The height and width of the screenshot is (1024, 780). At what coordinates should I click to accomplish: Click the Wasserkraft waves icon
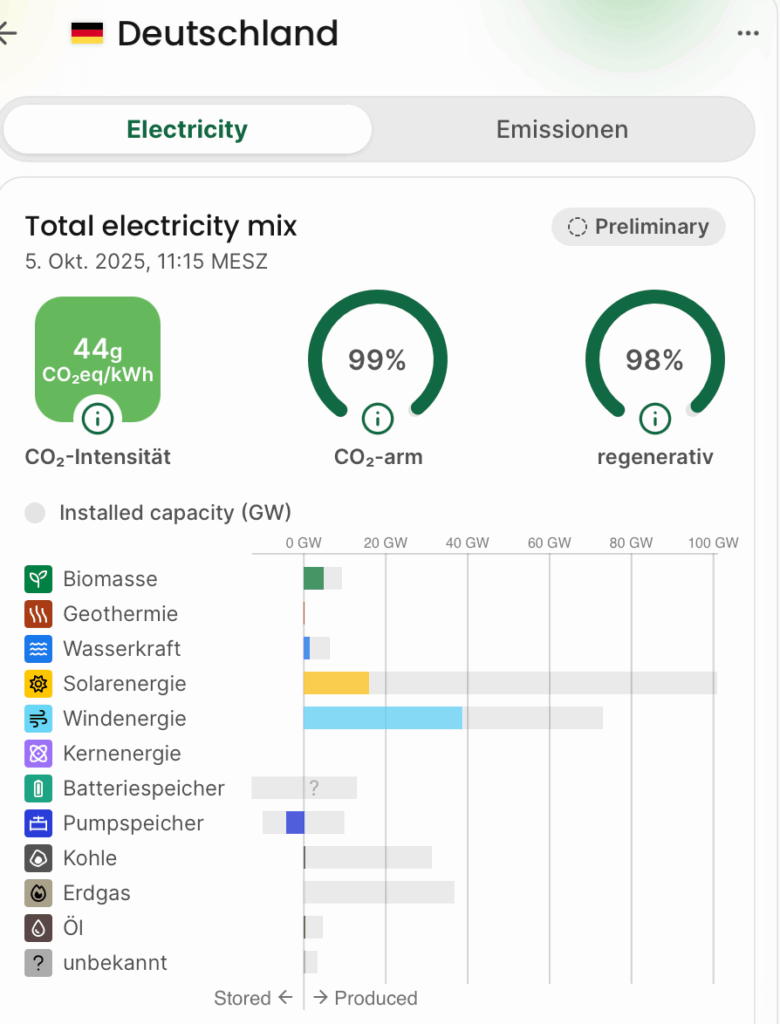[38, 649]
